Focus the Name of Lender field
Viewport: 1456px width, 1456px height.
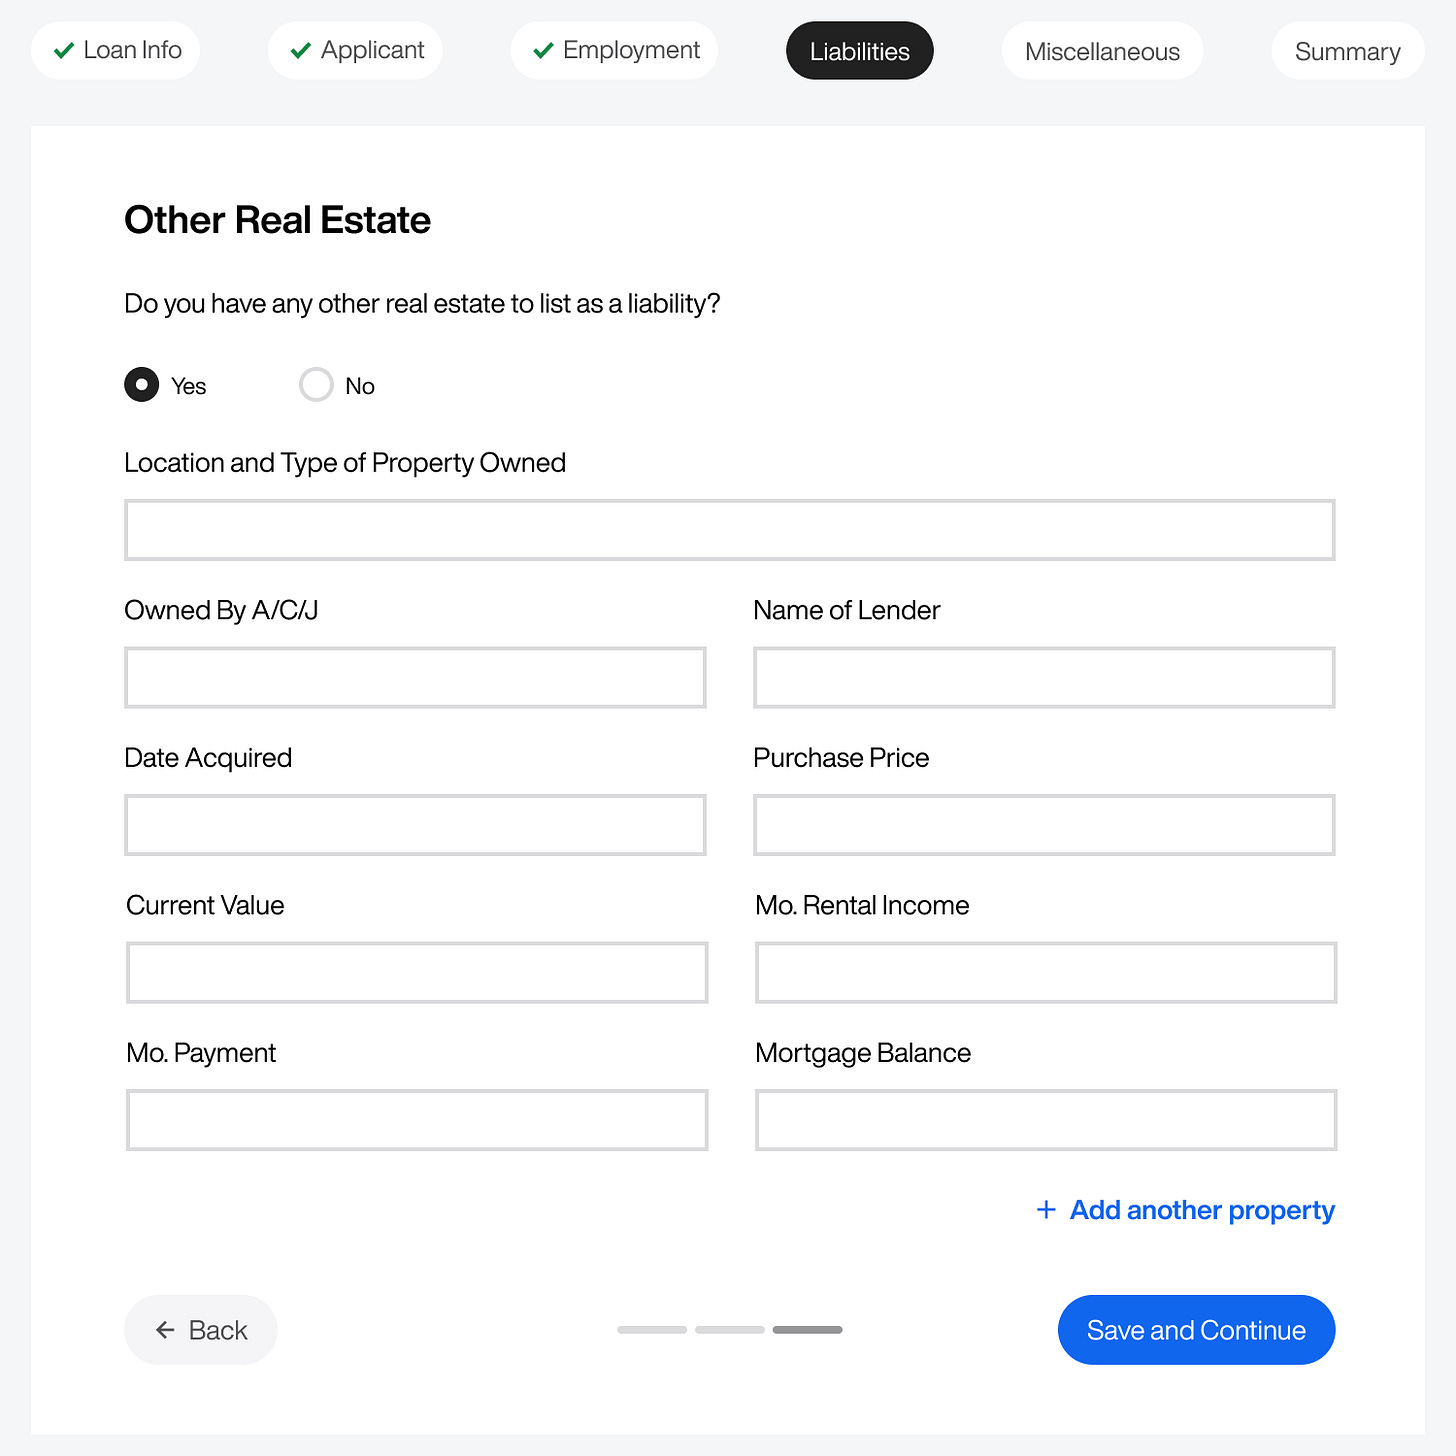click(1044, 678)
